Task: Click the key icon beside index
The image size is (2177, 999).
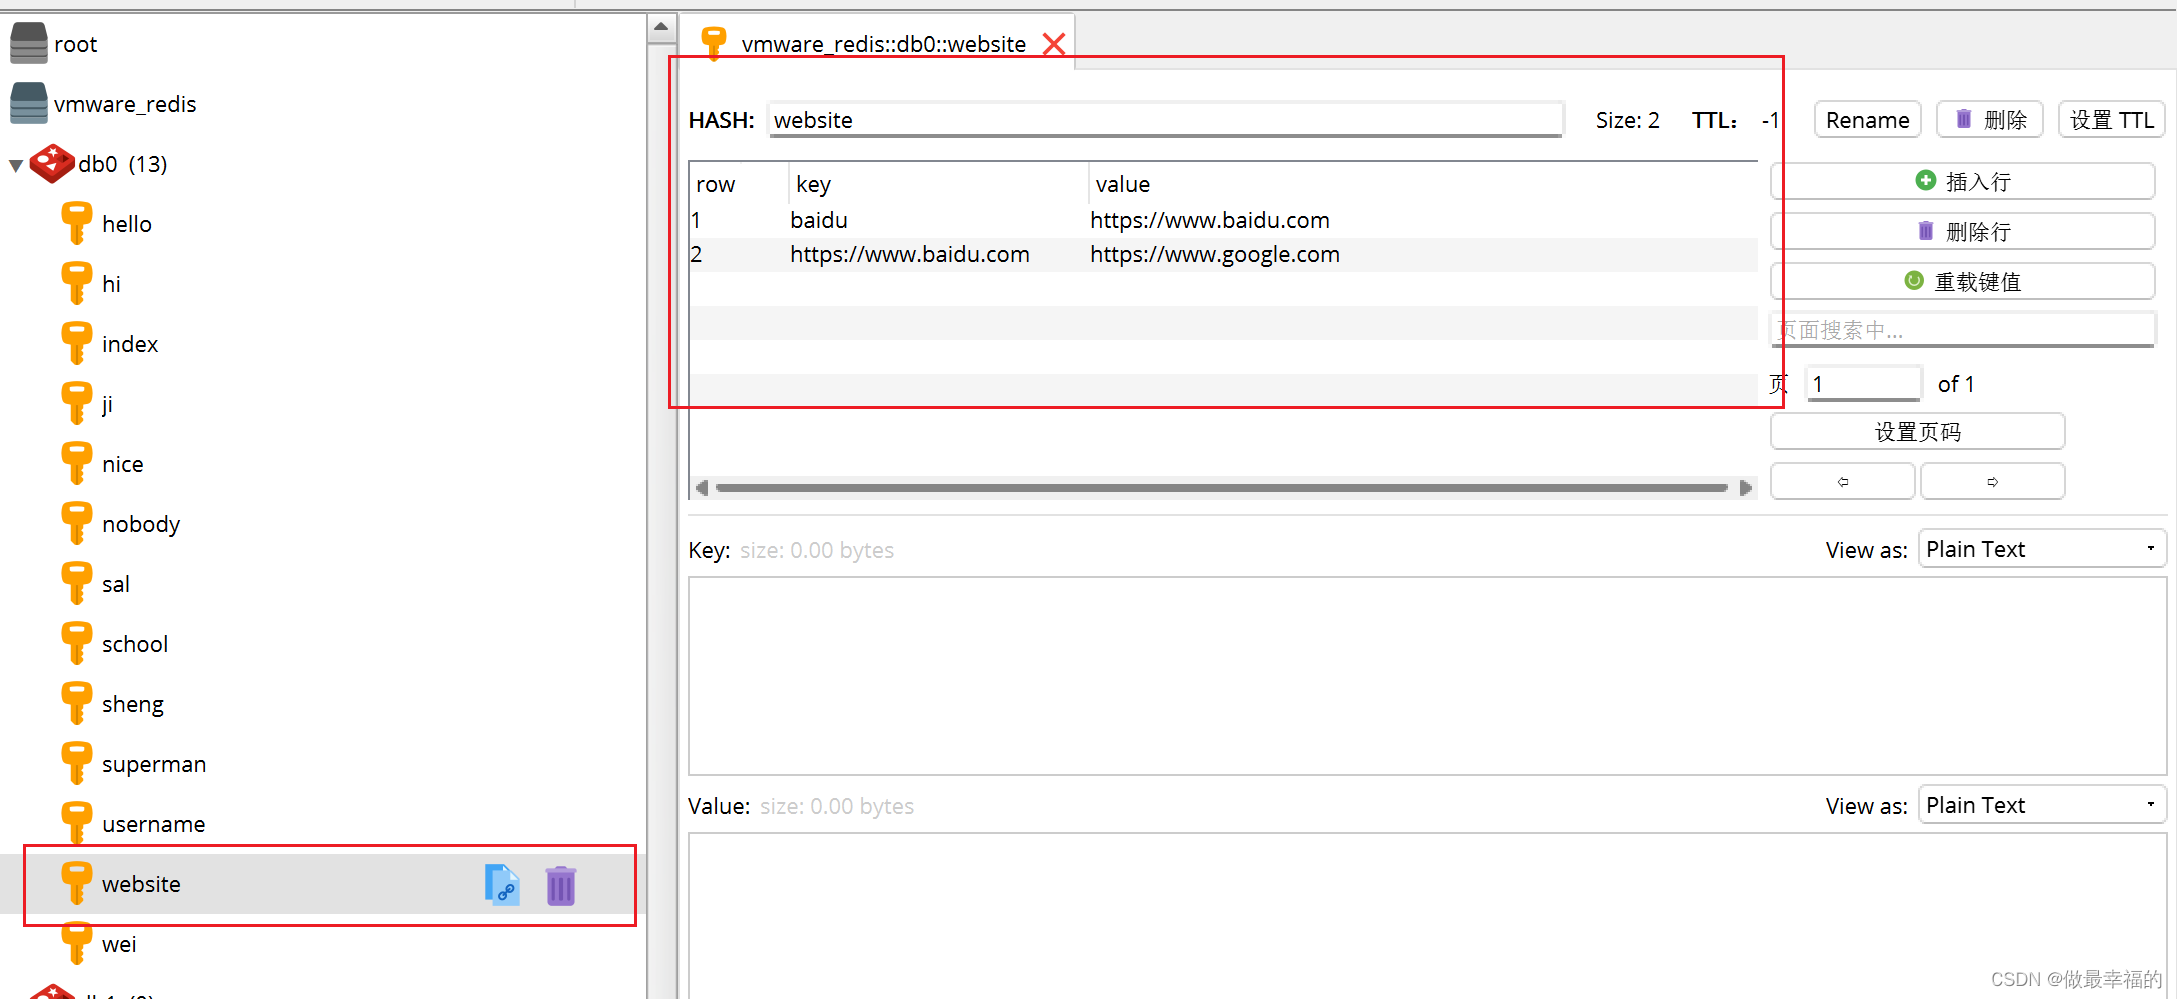Action: click(77, 343)
